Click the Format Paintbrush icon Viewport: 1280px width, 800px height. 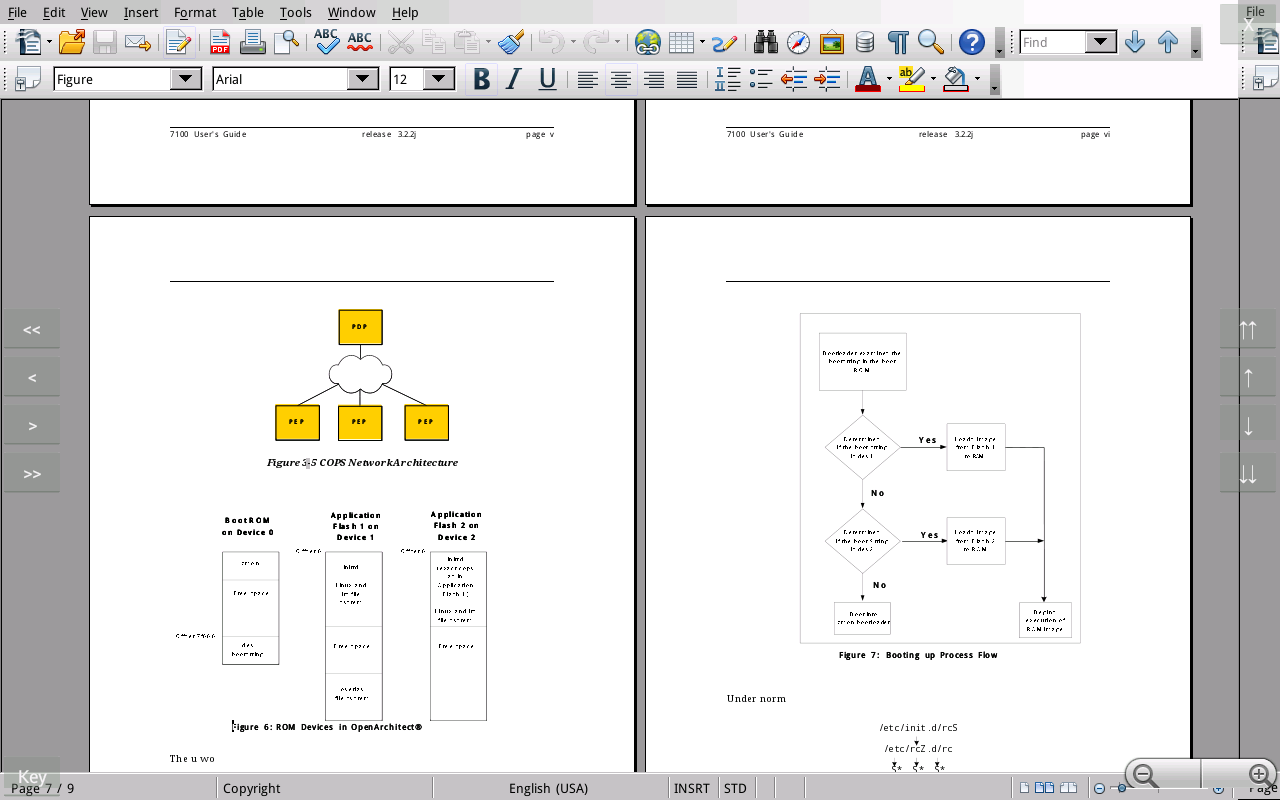pyautogui.click(x=511, y=42)
